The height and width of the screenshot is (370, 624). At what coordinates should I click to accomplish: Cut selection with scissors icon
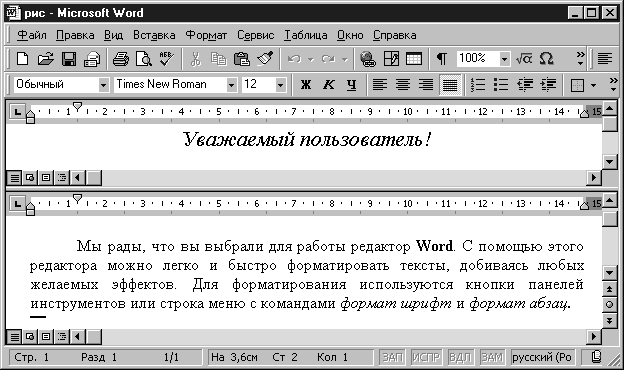195,59
